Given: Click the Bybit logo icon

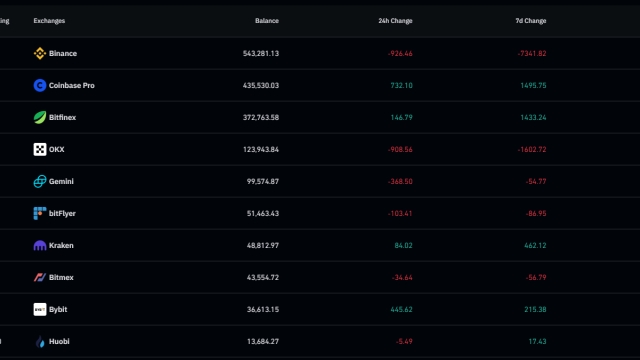Looking at the screenshot, I should (40, 309).
